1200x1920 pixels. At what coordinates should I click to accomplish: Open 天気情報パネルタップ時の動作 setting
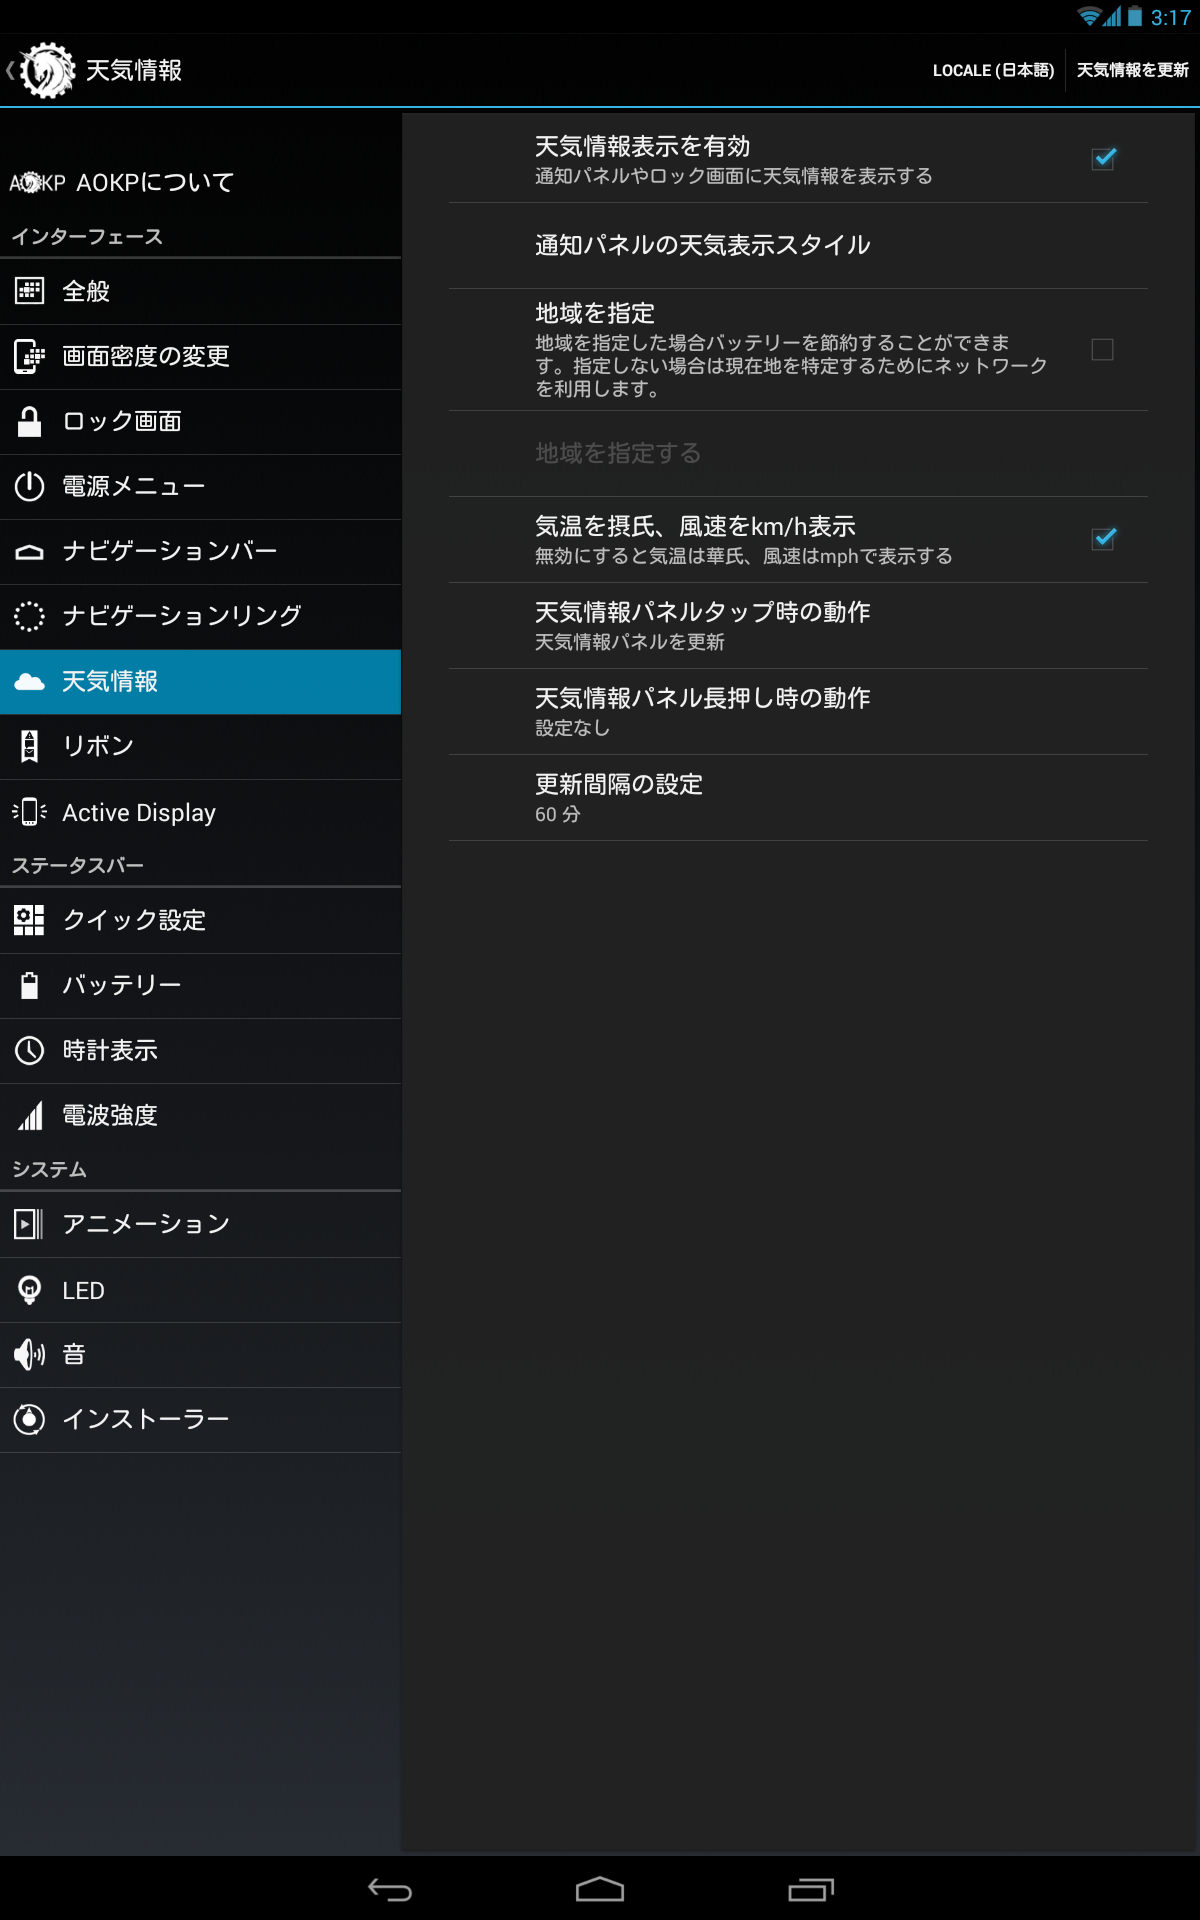[798, 626]
